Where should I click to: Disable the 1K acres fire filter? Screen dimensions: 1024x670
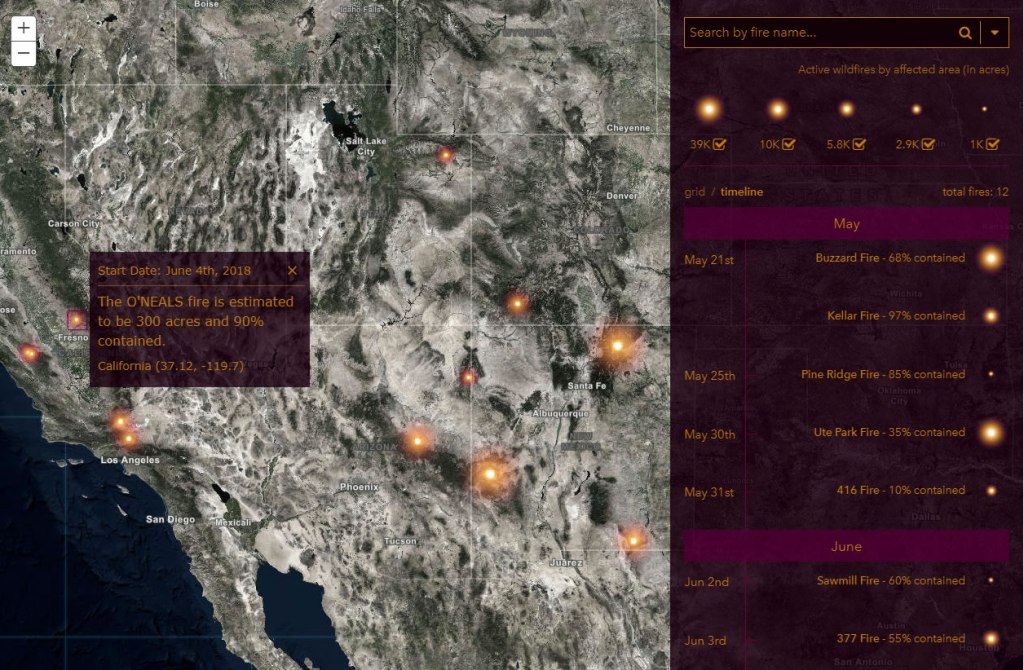[x=991, y=143]
